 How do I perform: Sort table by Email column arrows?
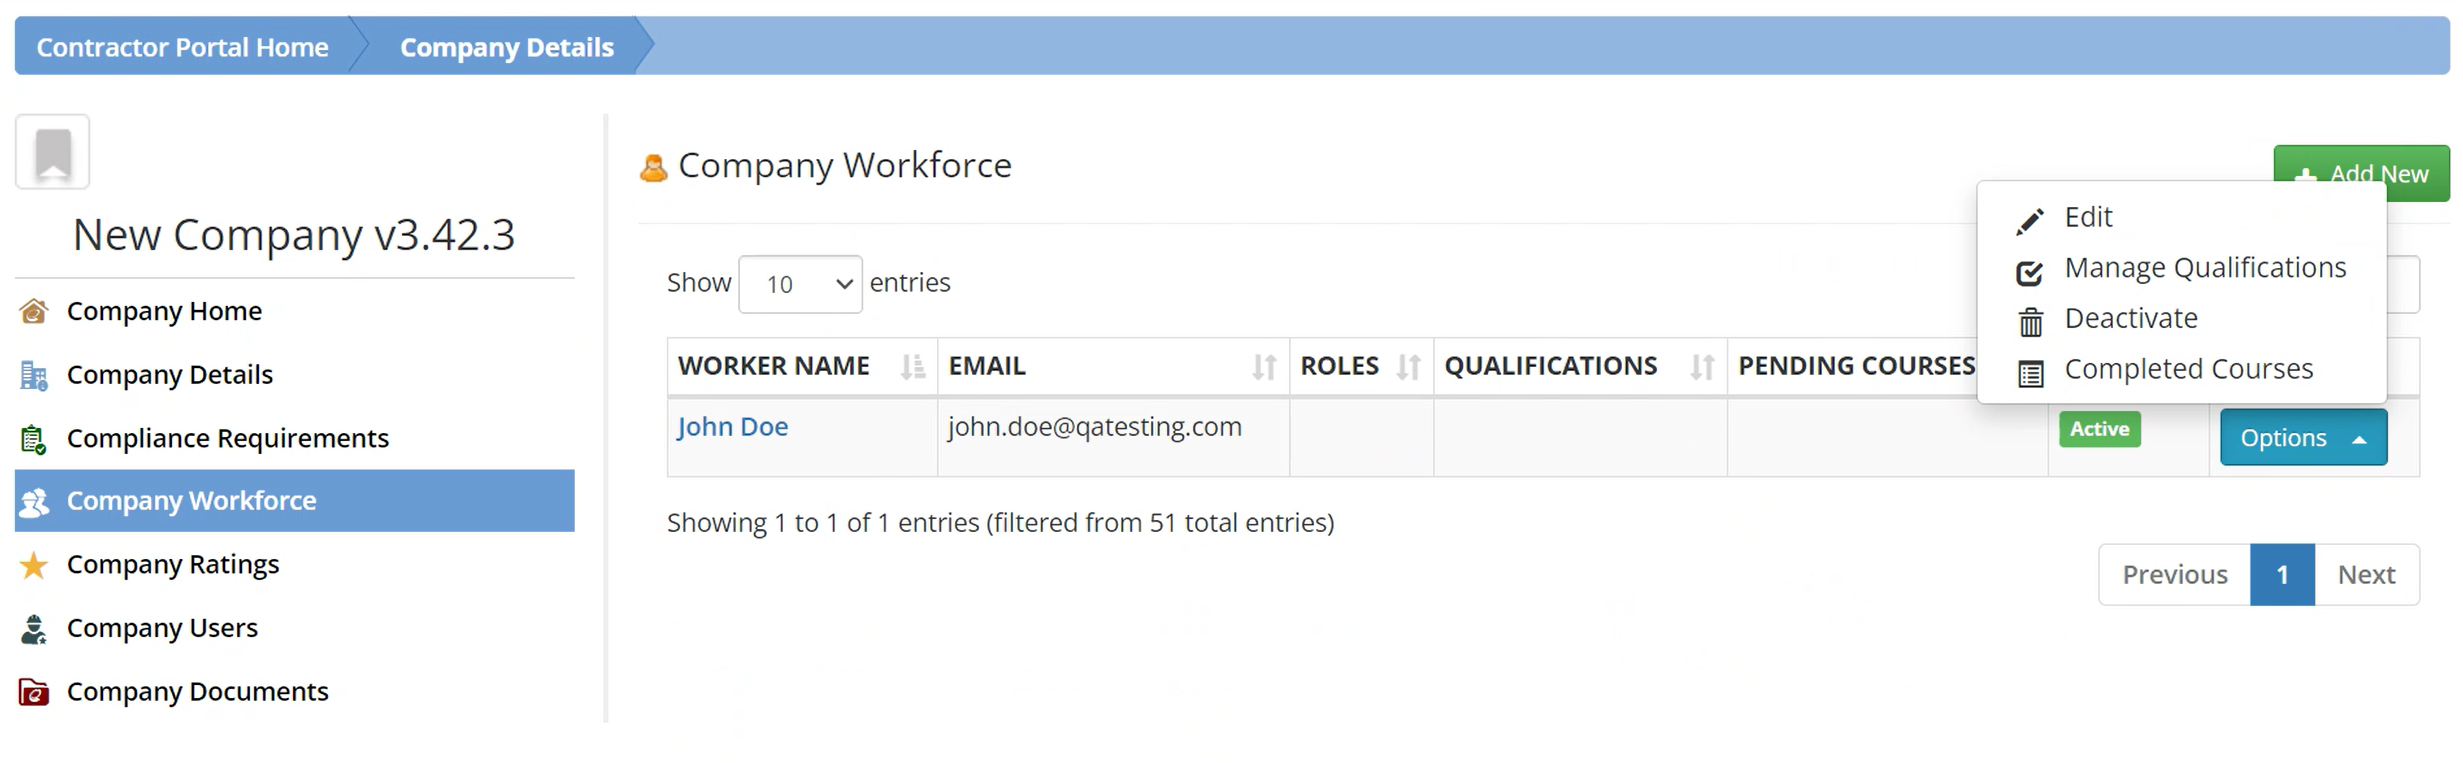1264,367
